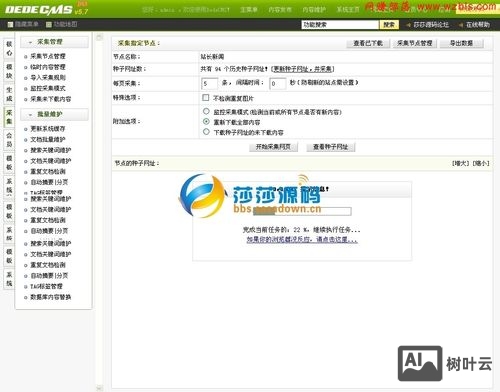Open 临时内容管理 in the sidebar
Image resolution: width=500 pixels, height=392 pixels.
click(48, 67)
